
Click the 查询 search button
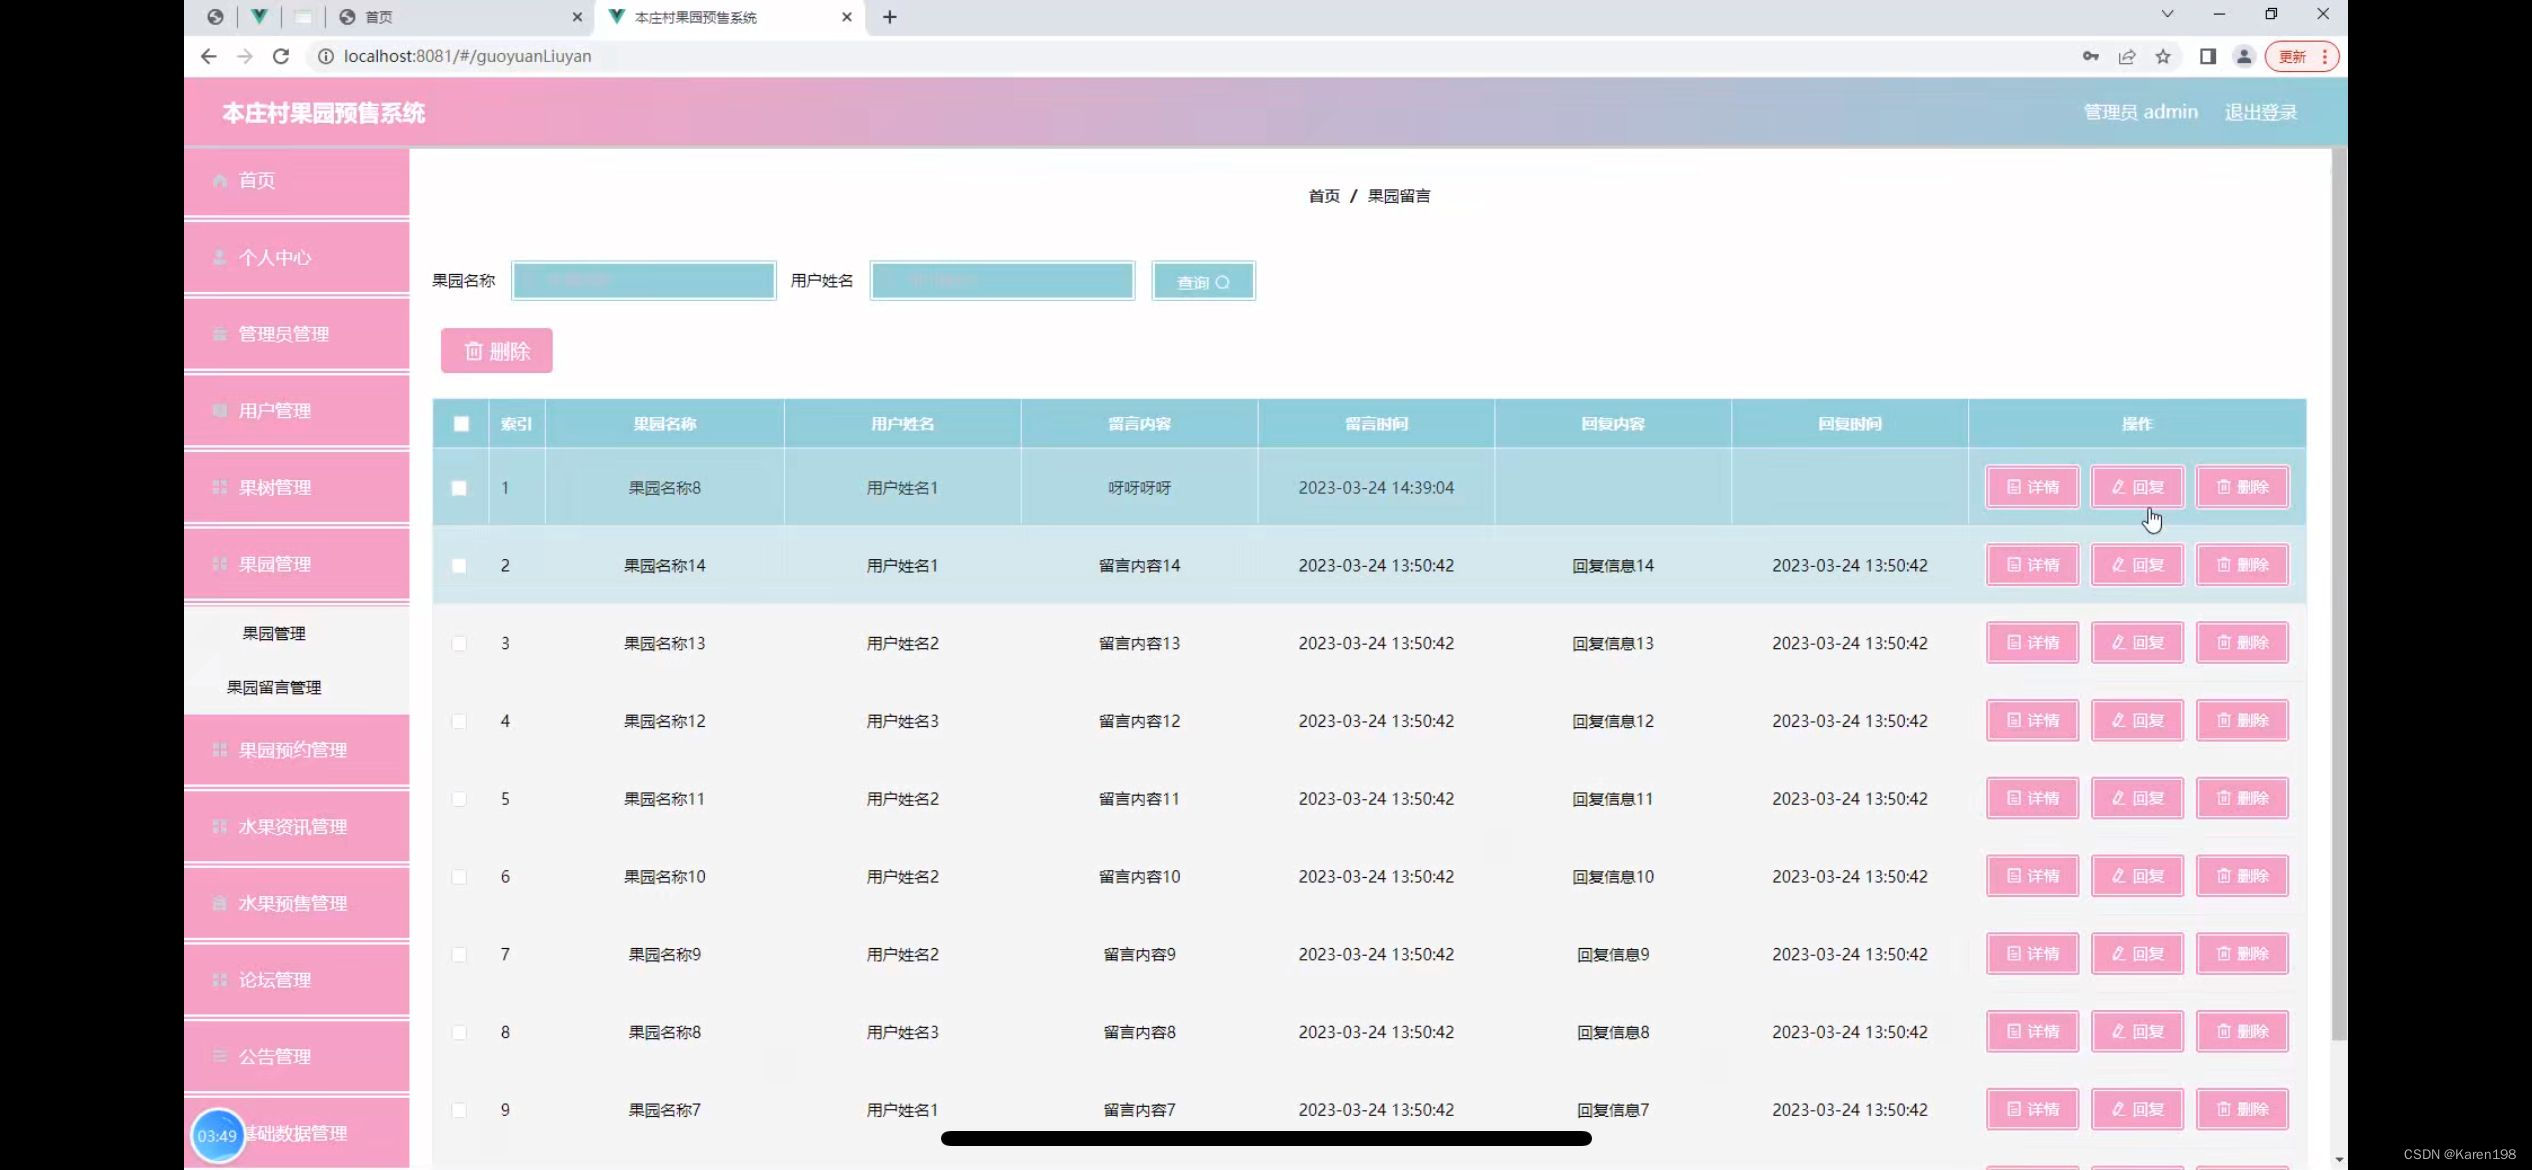(1203, 282)
